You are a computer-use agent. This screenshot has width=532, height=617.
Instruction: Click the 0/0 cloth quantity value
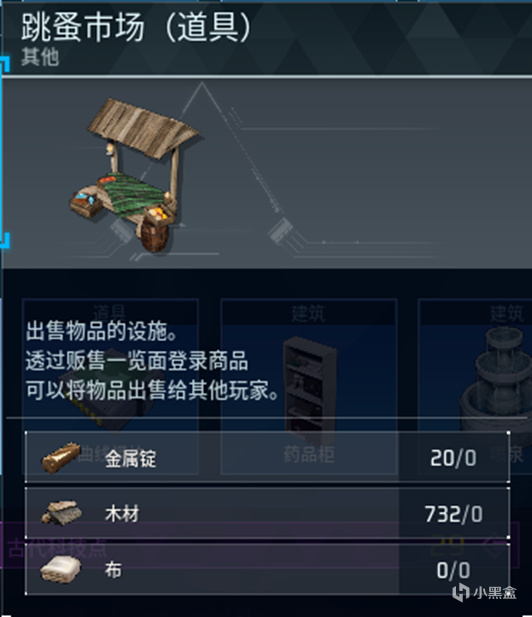point(453,570)
